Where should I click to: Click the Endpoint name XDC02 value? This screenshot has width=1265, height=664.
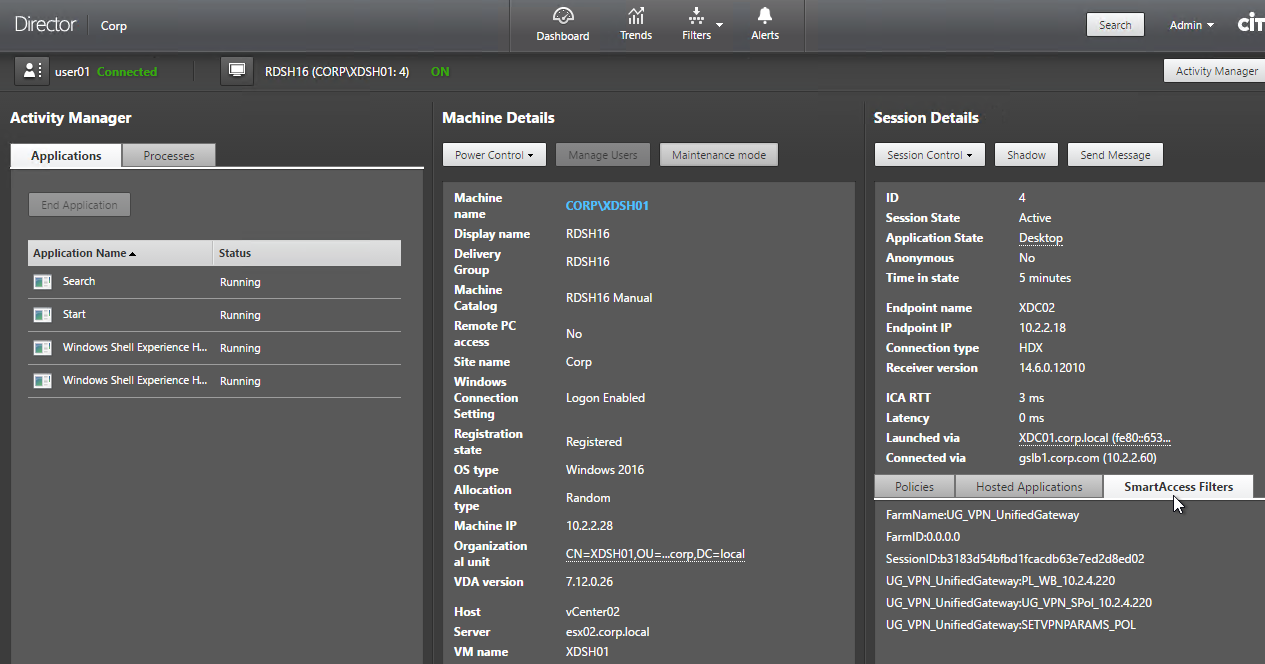pos(1037,308)
